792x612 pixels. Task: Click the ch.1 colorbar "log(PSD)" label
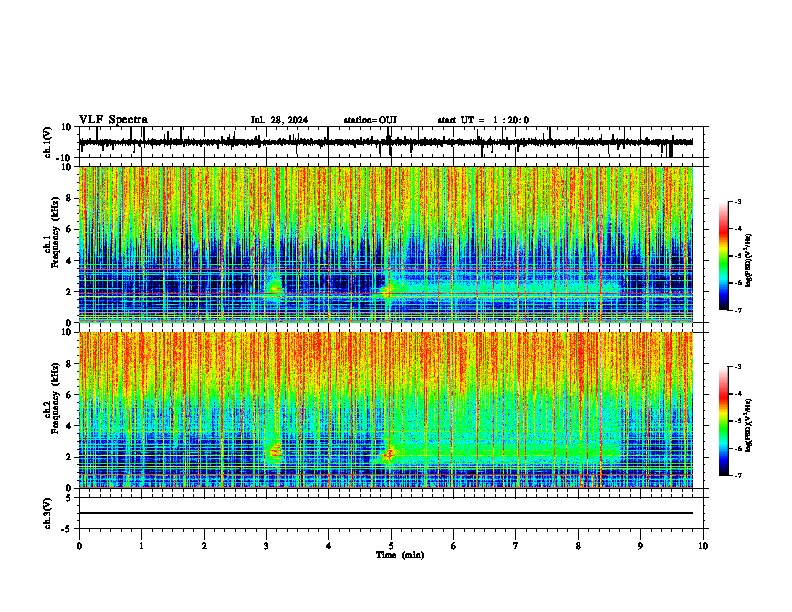click(x=749, y=261)
